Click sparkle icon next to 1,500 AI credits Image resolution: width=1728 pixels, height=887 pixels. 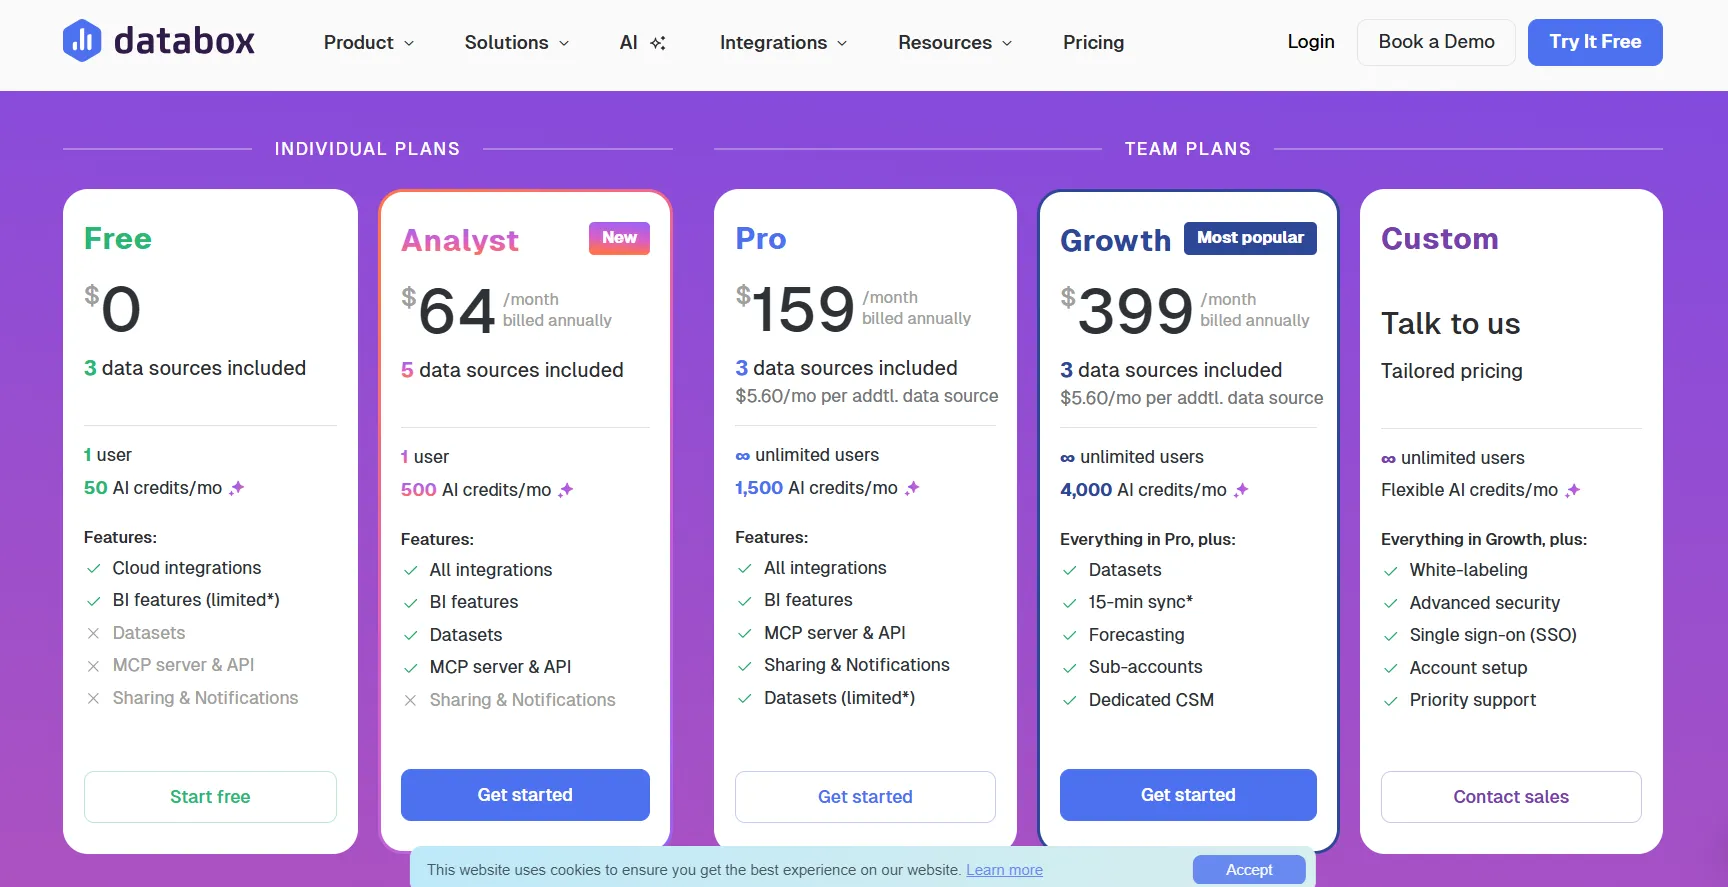(912, 488)
